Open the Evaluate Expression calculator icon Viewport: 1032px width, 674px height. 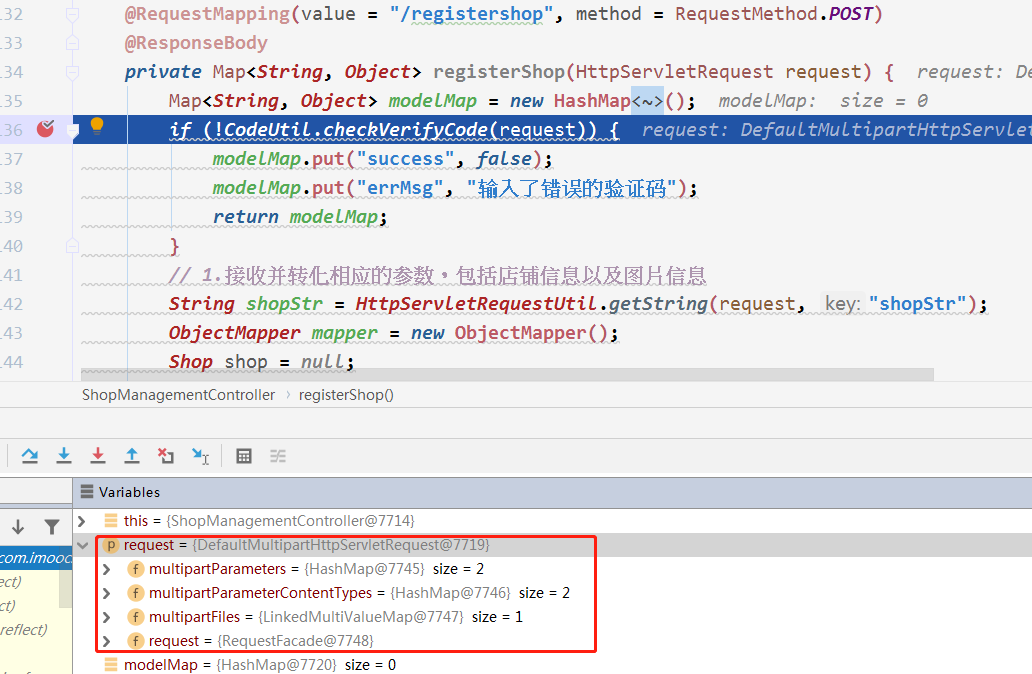[x=244, y=455]
